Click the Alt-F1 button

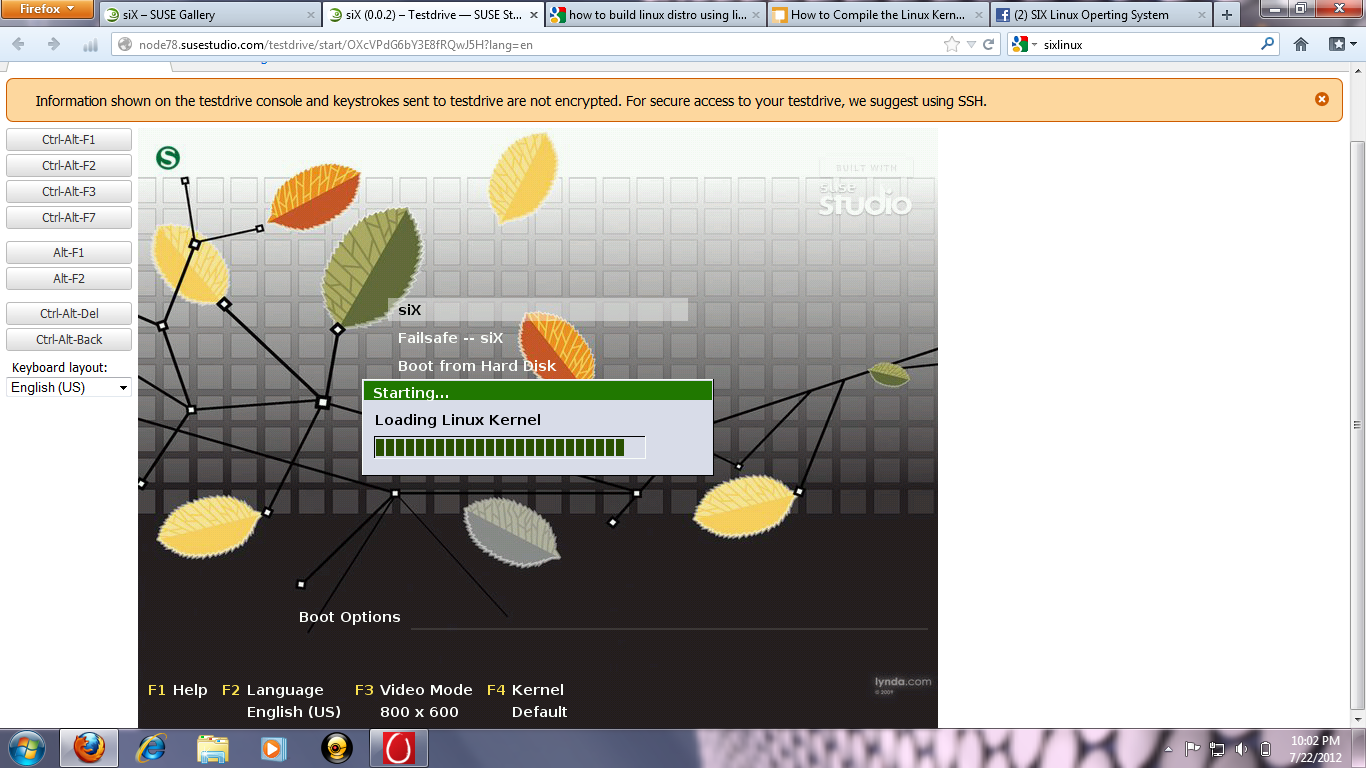click(69, 252)
